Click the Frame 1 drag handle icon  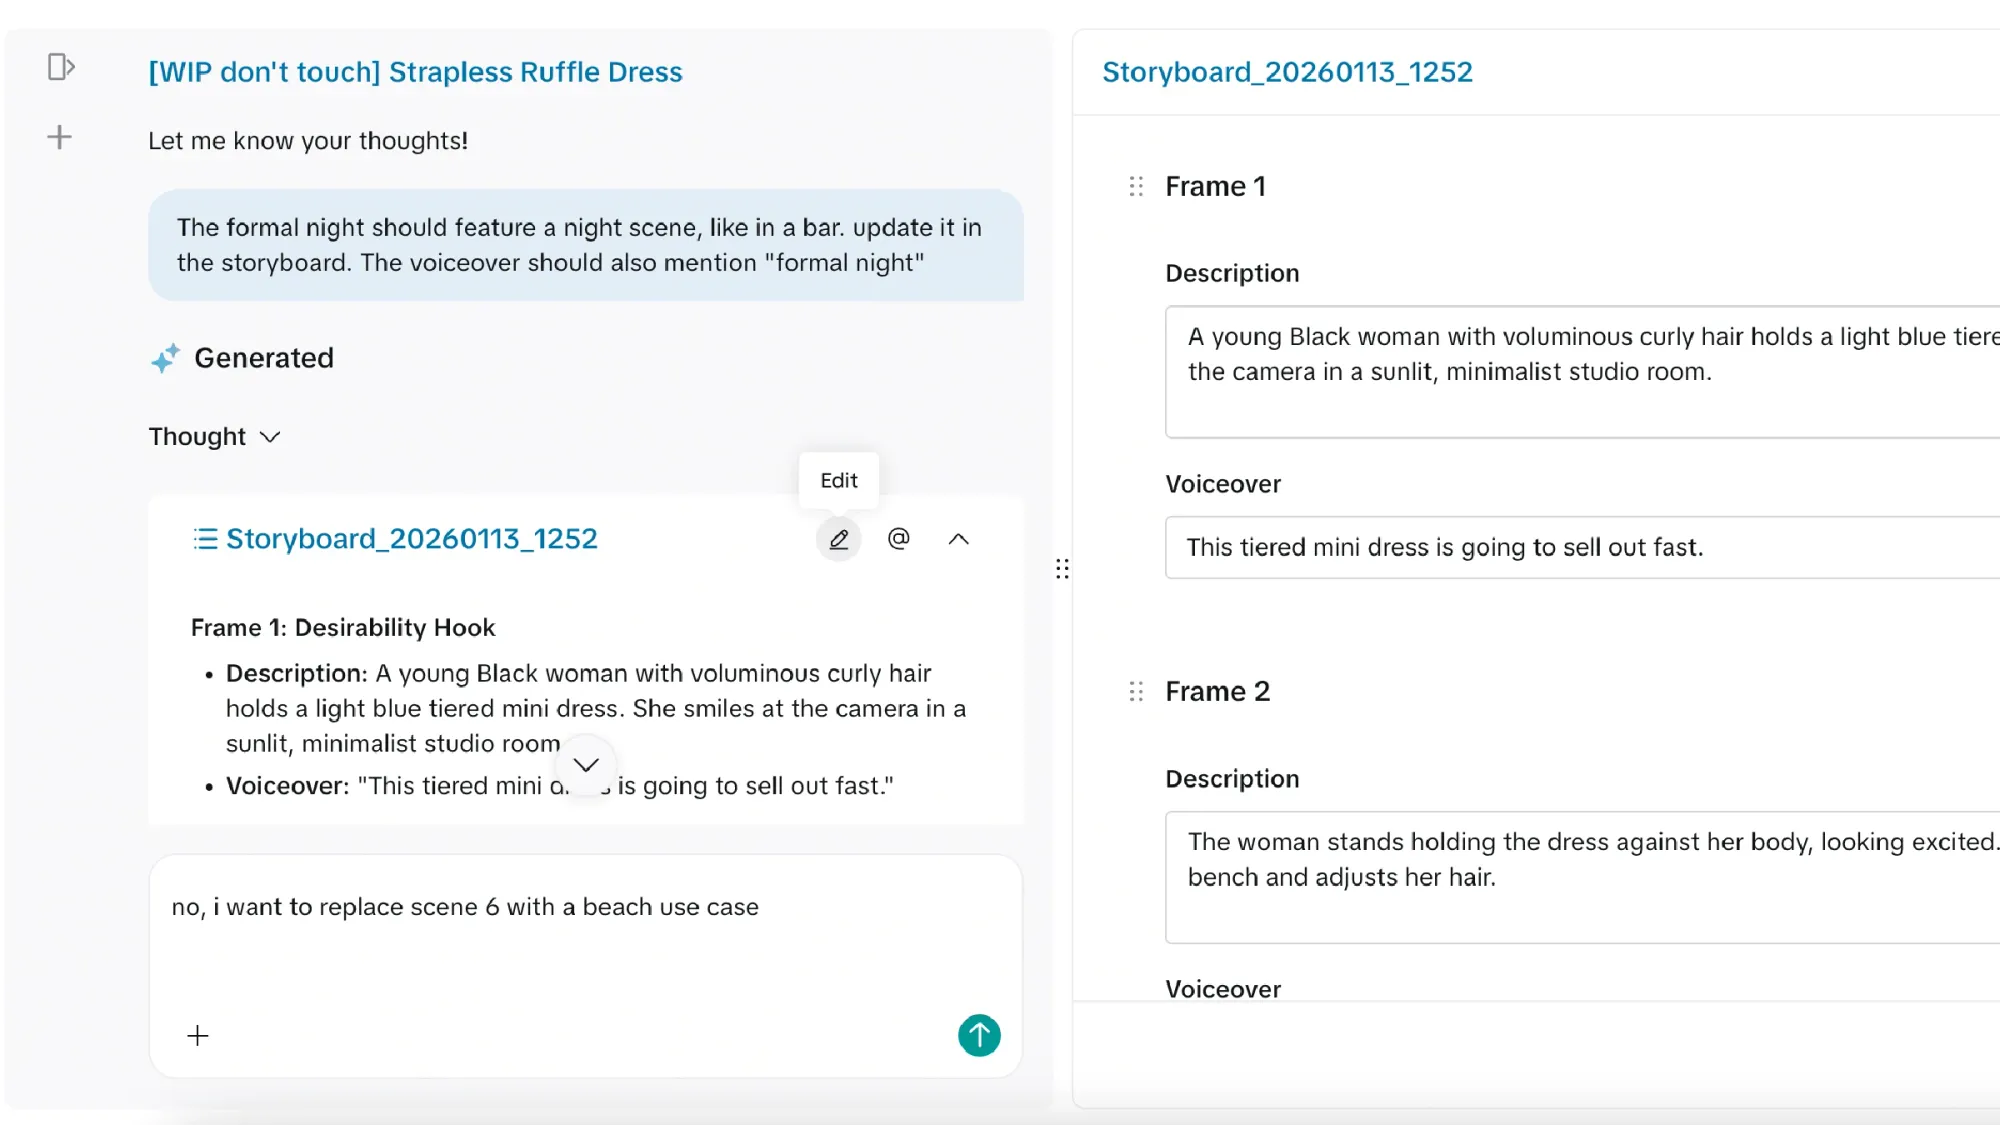[1136, 187]
